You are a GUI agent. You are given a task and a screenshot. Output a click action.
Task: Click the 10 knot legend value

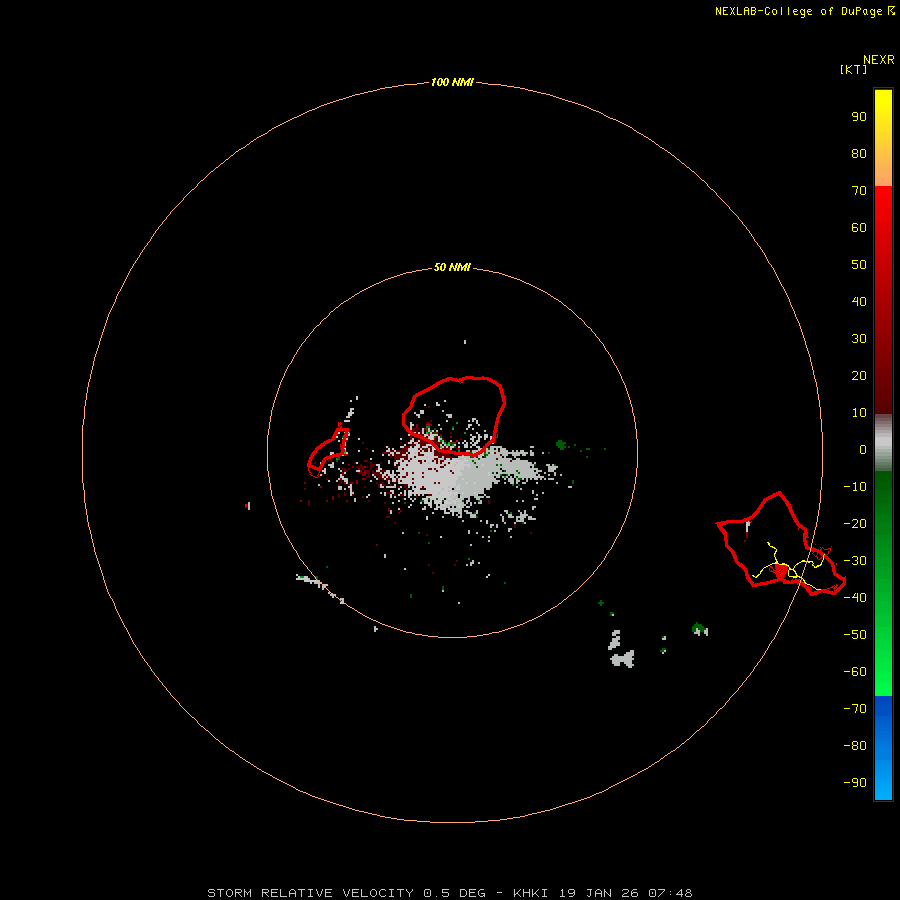tap(859, 413)
